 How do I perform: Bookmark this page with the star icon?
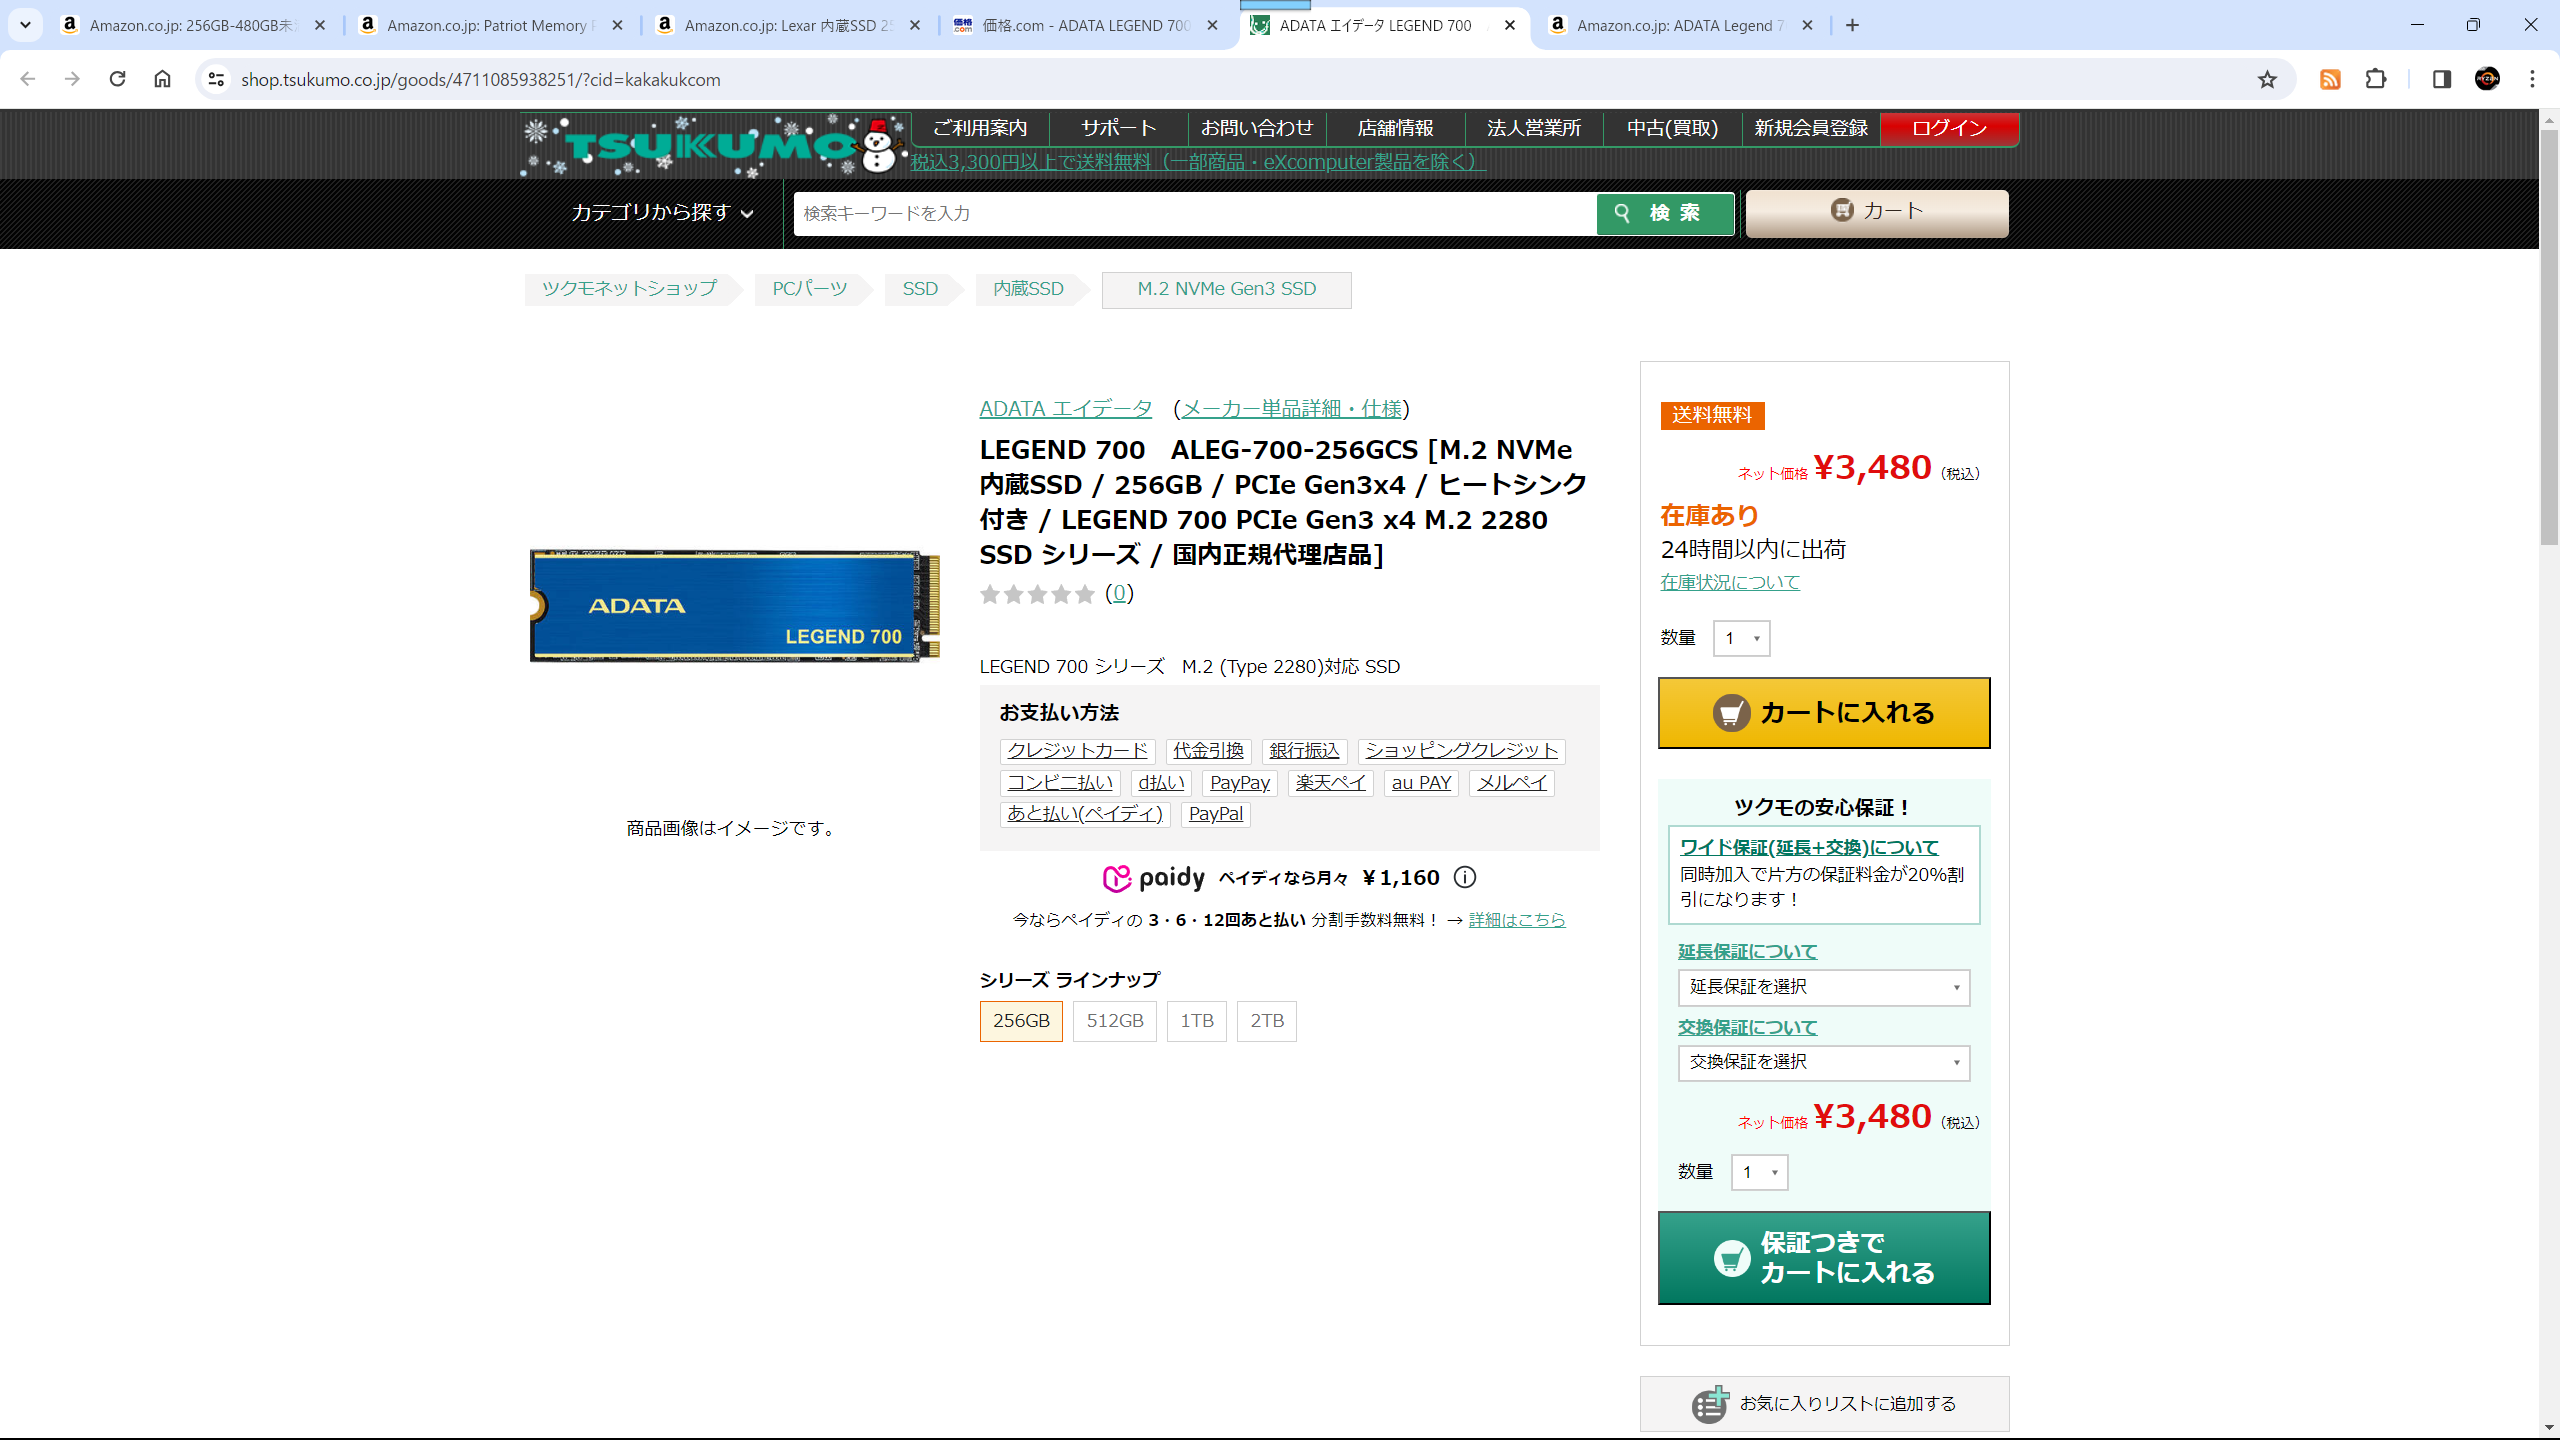click(x=2267, y=79)
